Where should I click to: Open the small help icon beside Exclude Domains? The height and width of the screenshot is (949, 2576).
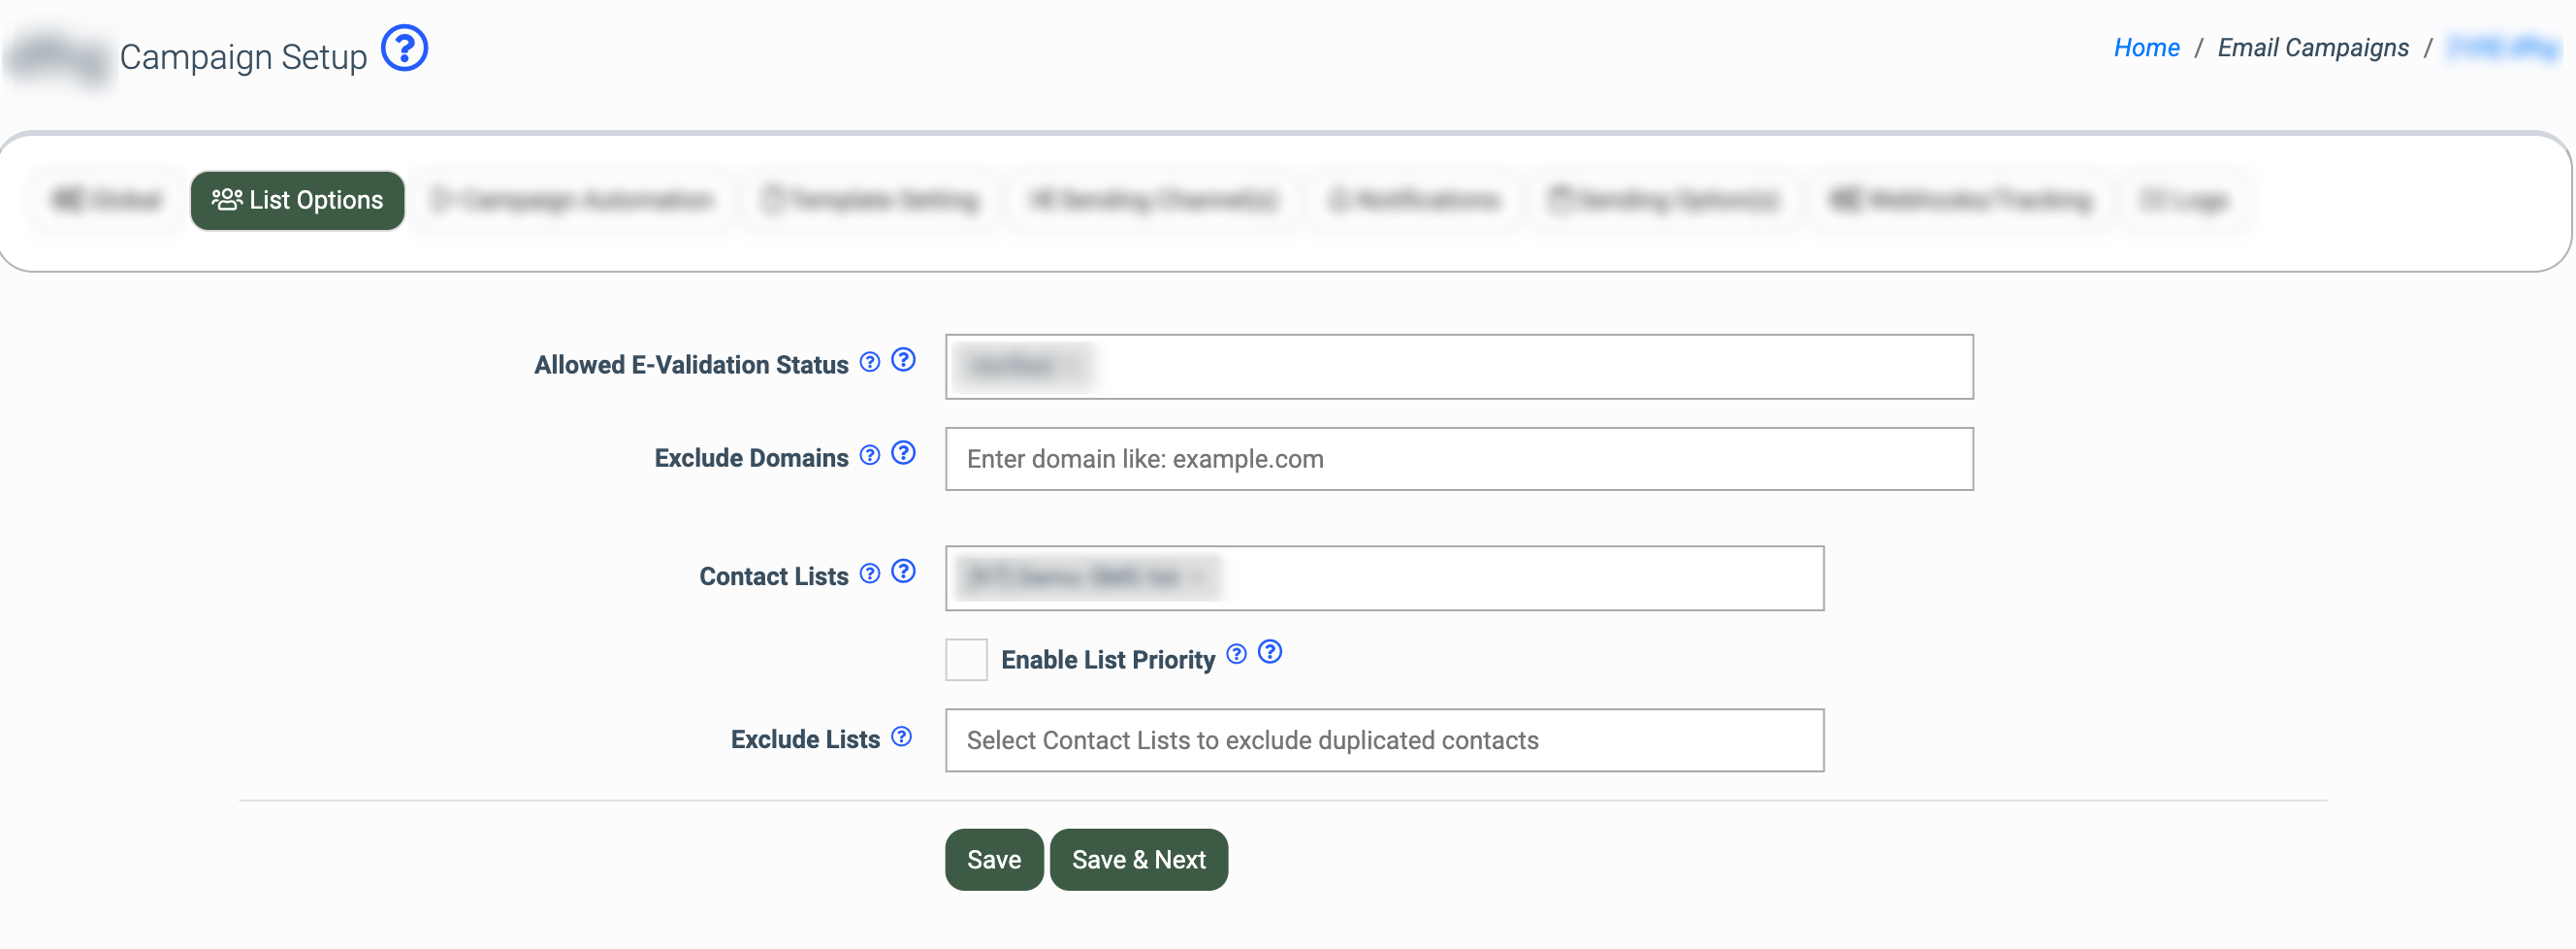(x=870, y=455)
